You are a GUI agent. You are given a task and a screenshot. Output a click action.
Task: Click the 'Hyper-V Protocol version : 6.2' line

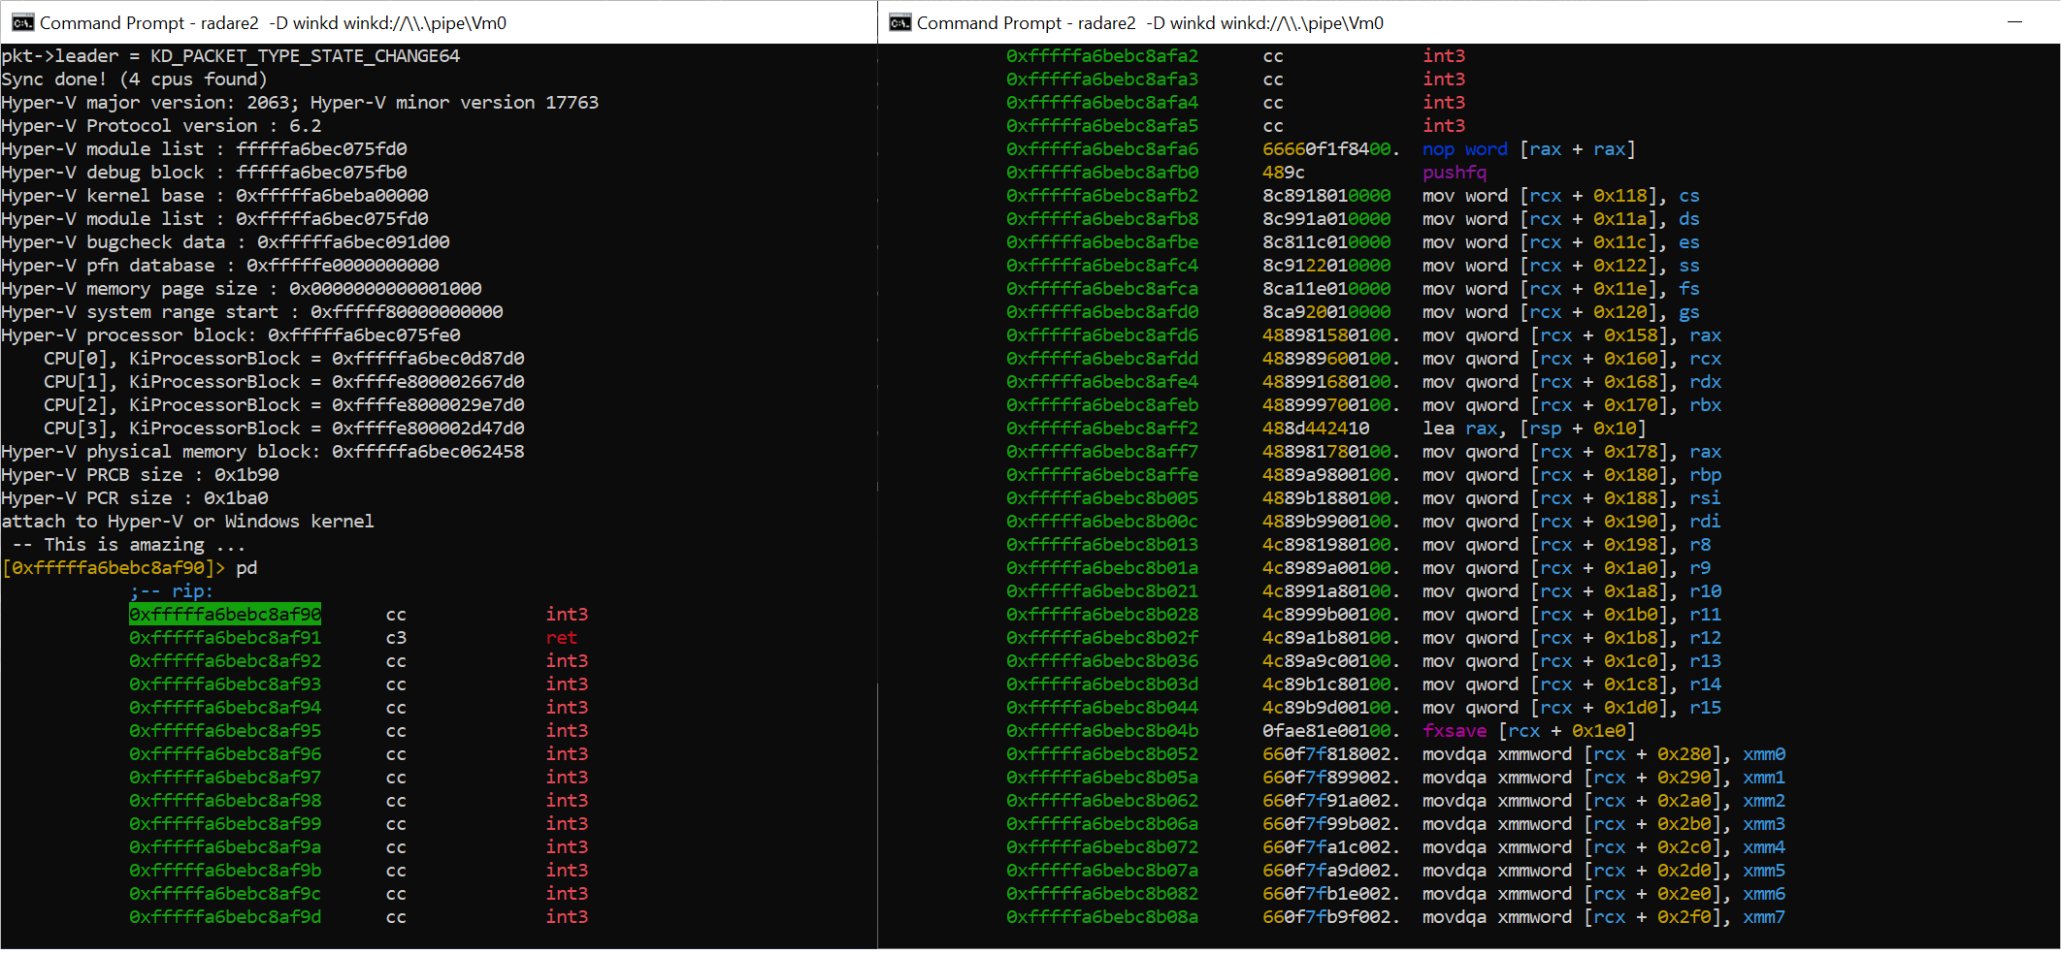[x=162, y=126]
